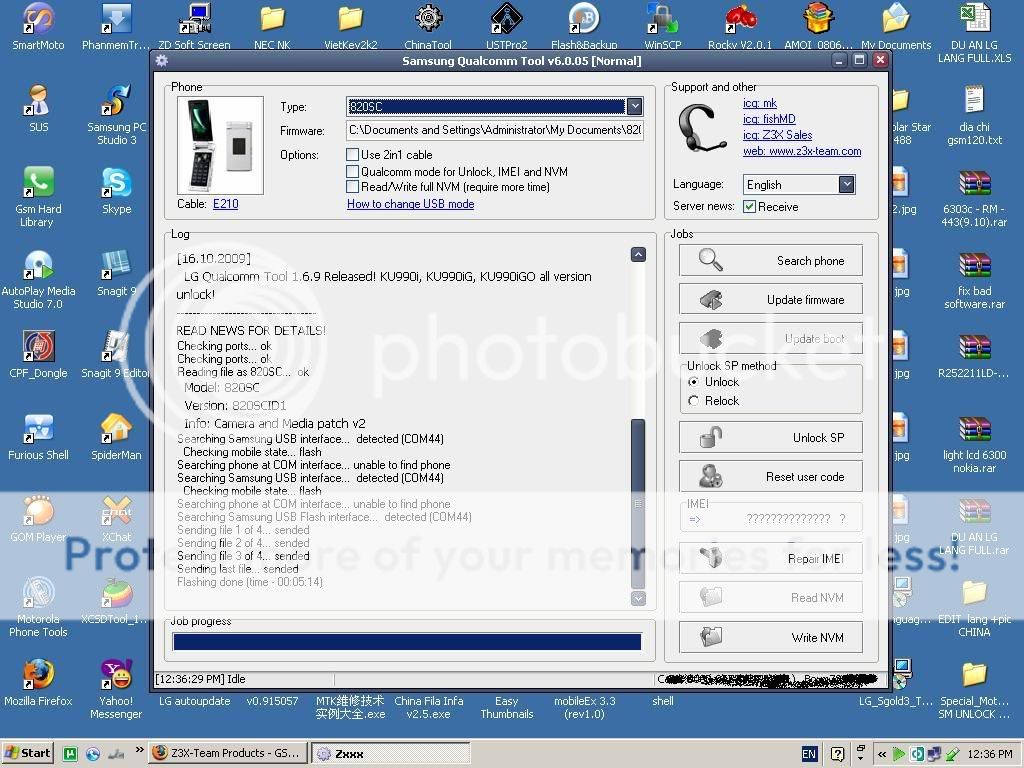The image size is (1024, 768).
Task: Open the Windows Start menu
Action: [27, 753]
